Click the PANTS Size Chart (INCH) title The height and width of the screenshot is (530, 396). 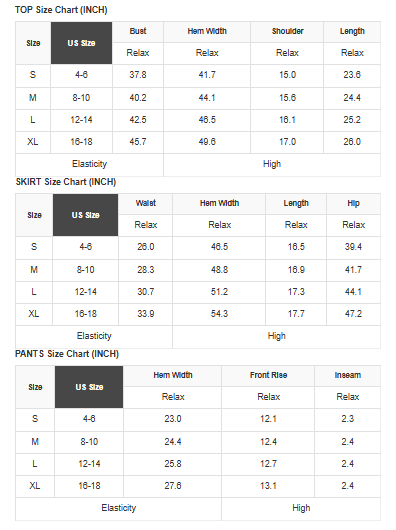pyautogui.click(x=67, y=354)
